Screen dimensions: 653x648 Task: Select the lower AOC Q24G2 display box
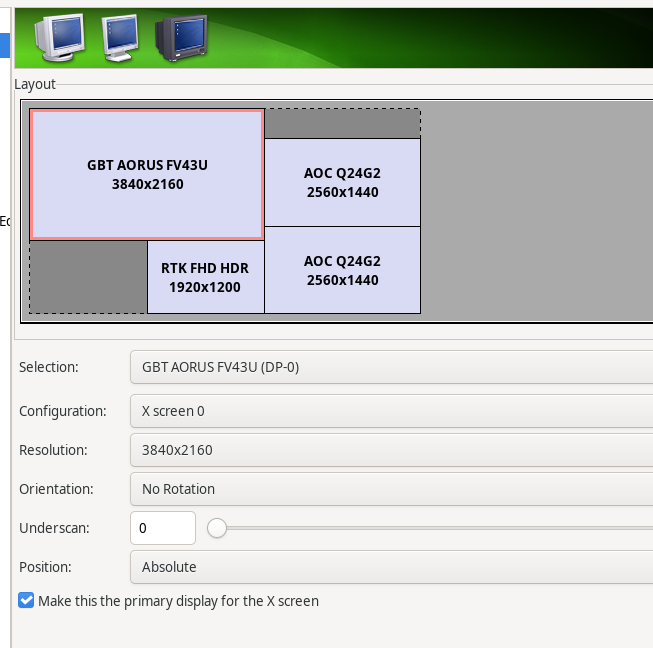pyautogui.click(x=342, y=270)
